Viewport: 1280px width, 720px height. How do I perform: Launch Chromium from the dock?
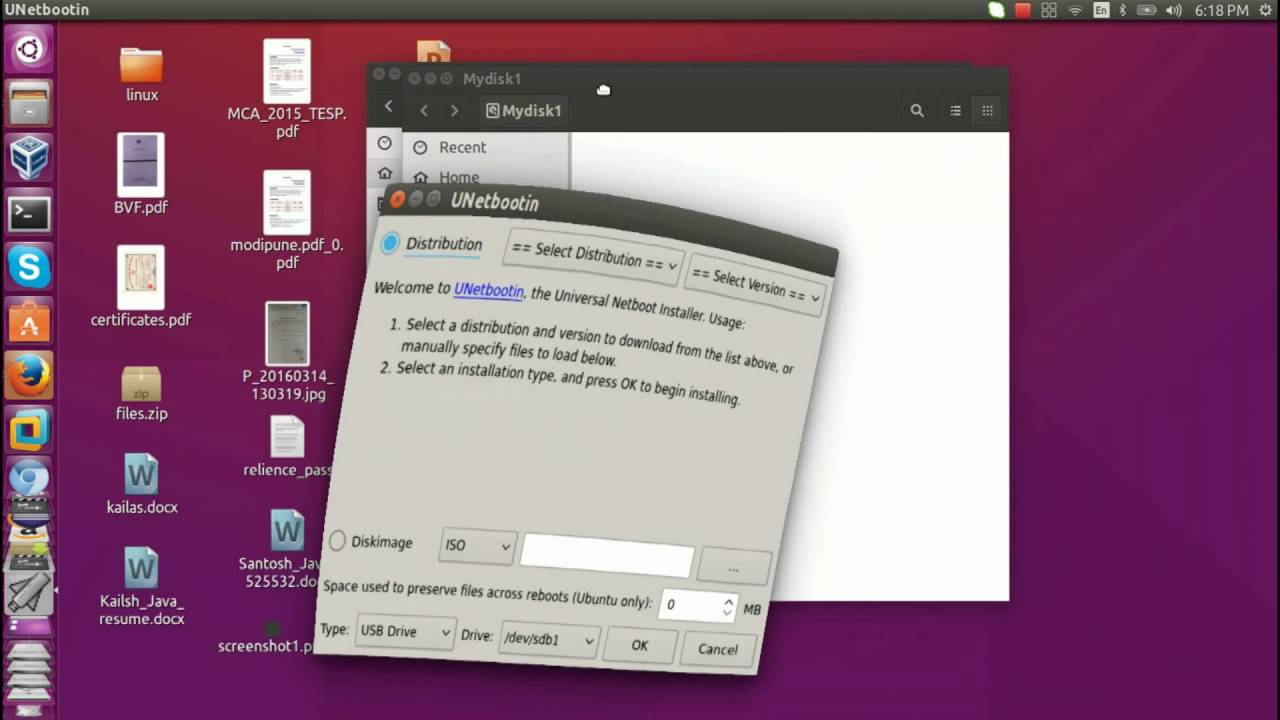29,478
